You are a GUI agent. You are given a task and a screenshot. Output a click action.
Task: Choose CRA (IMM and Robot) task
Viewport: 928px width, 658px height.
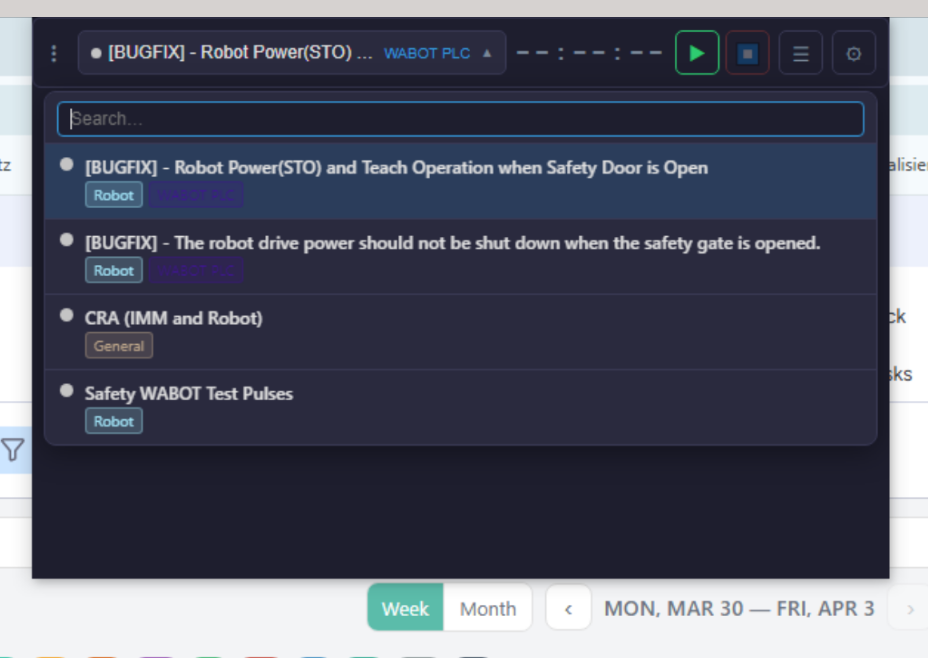174,318
